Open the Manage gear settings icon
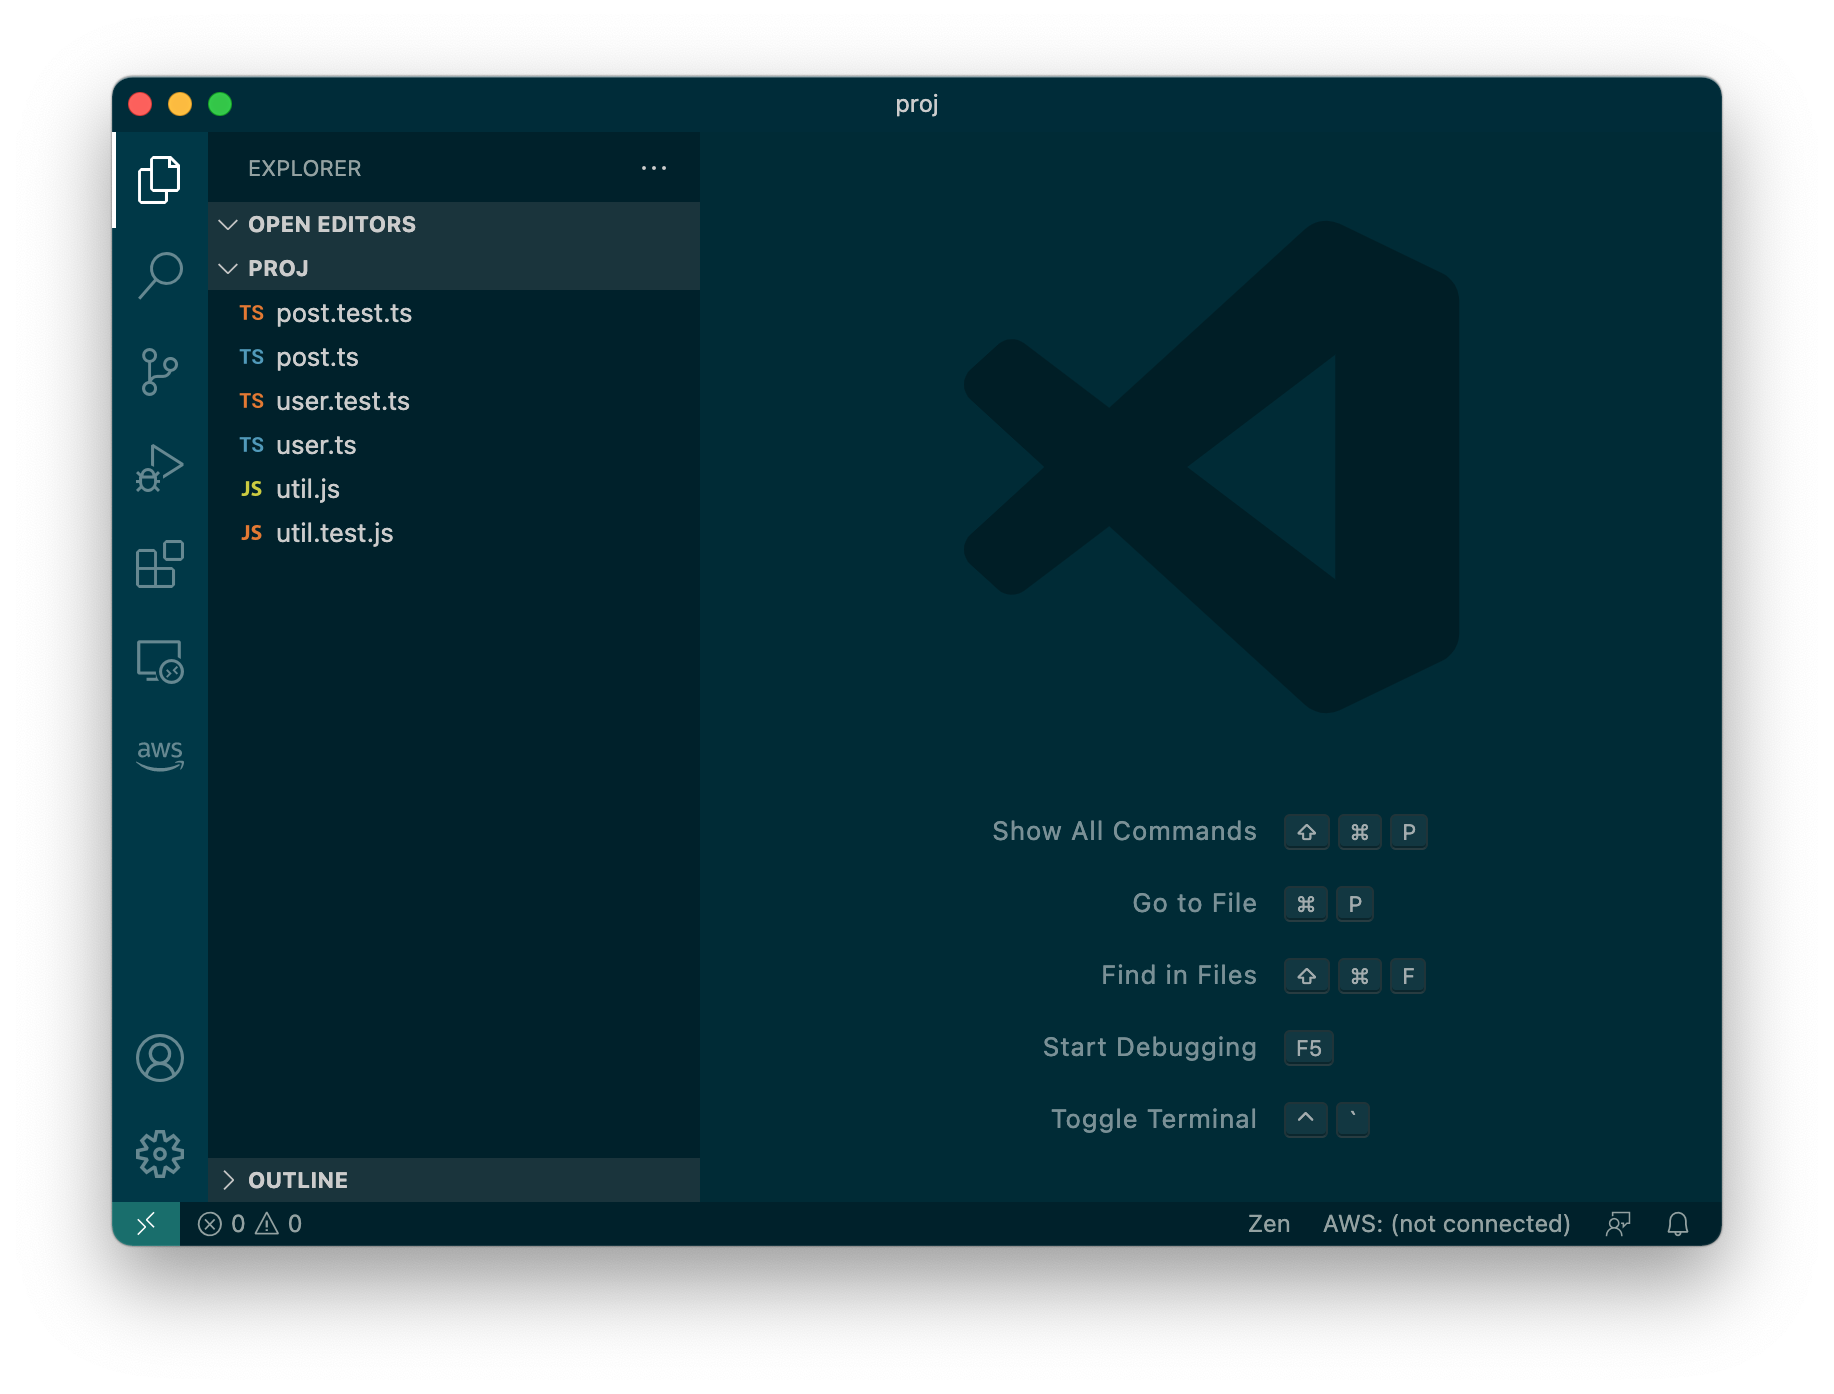This screenshot has width=1834, height=1394. [x=160, y=1154]
